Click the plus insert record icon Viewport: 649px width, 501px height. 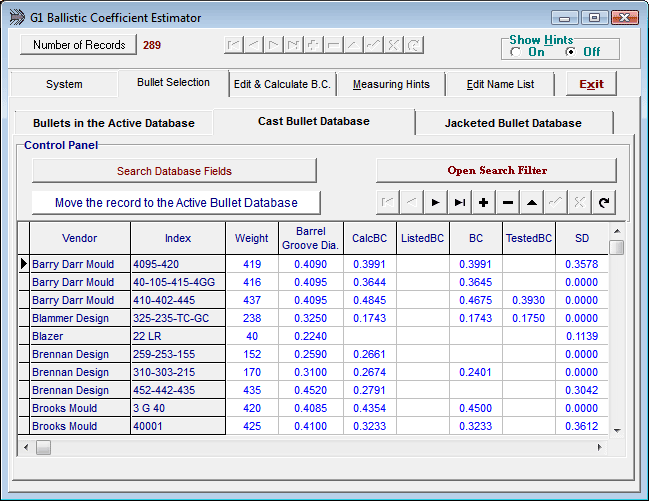[x=484, y=202]
